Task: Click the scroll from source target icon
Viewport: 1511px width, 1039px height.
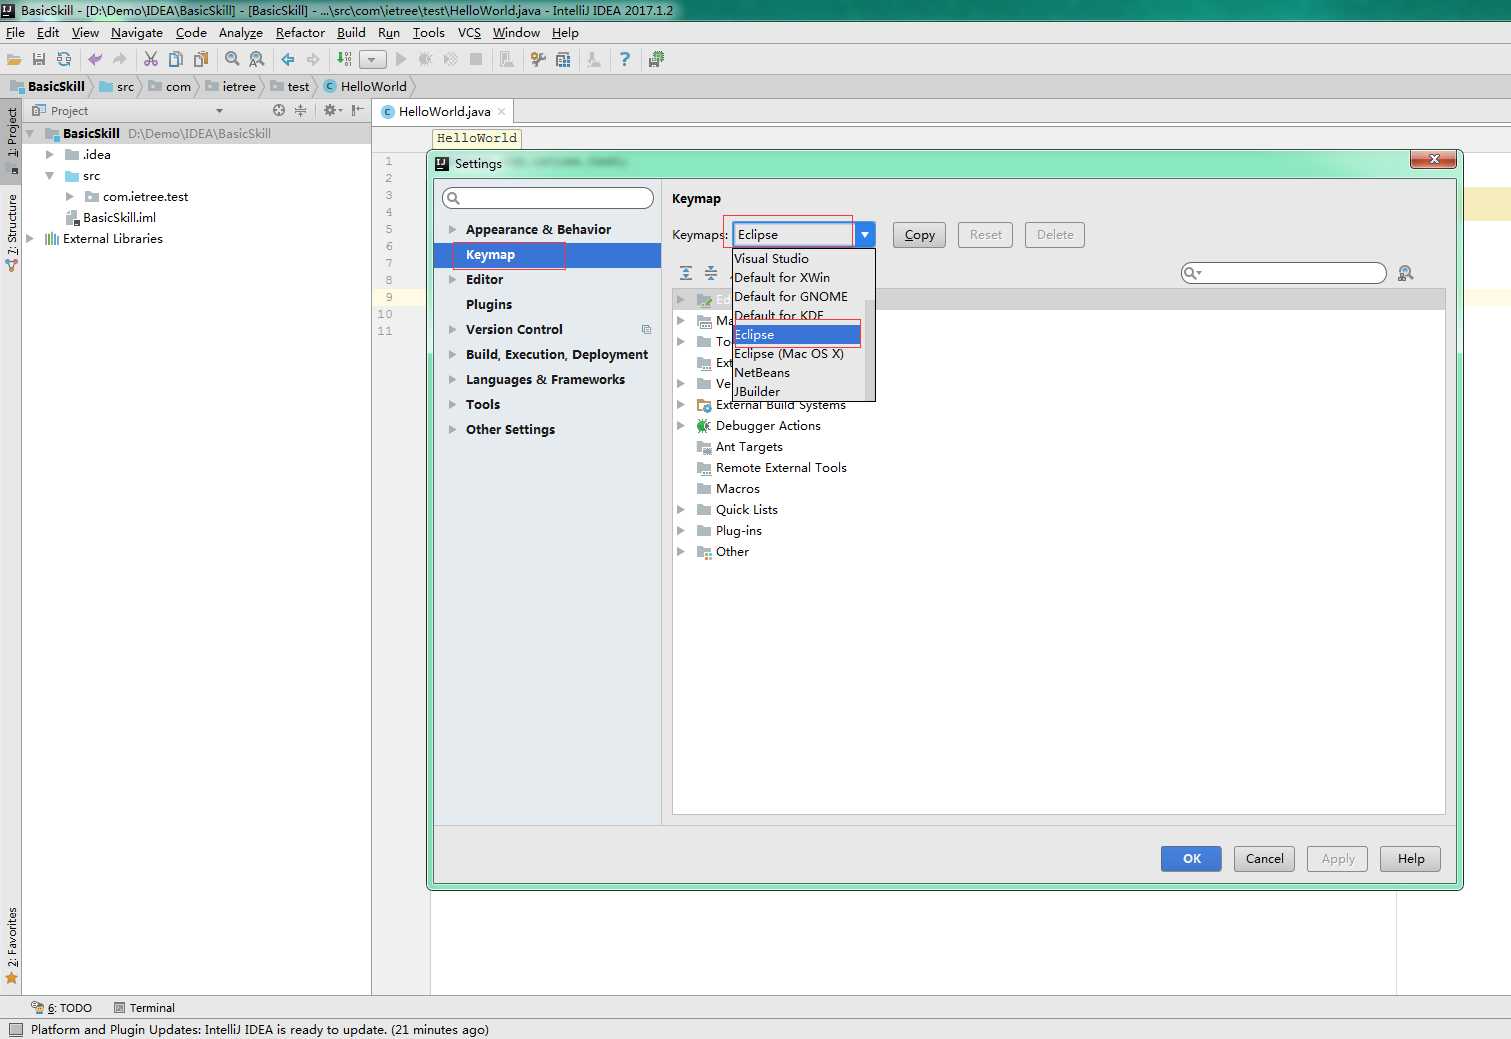Action: click(x=279, y=111)
